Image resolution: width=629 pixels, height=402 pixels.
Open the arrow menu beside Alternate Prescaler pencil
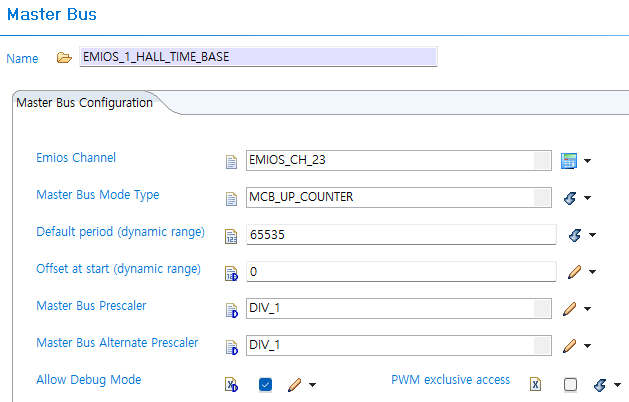click(x=587, y=345)
